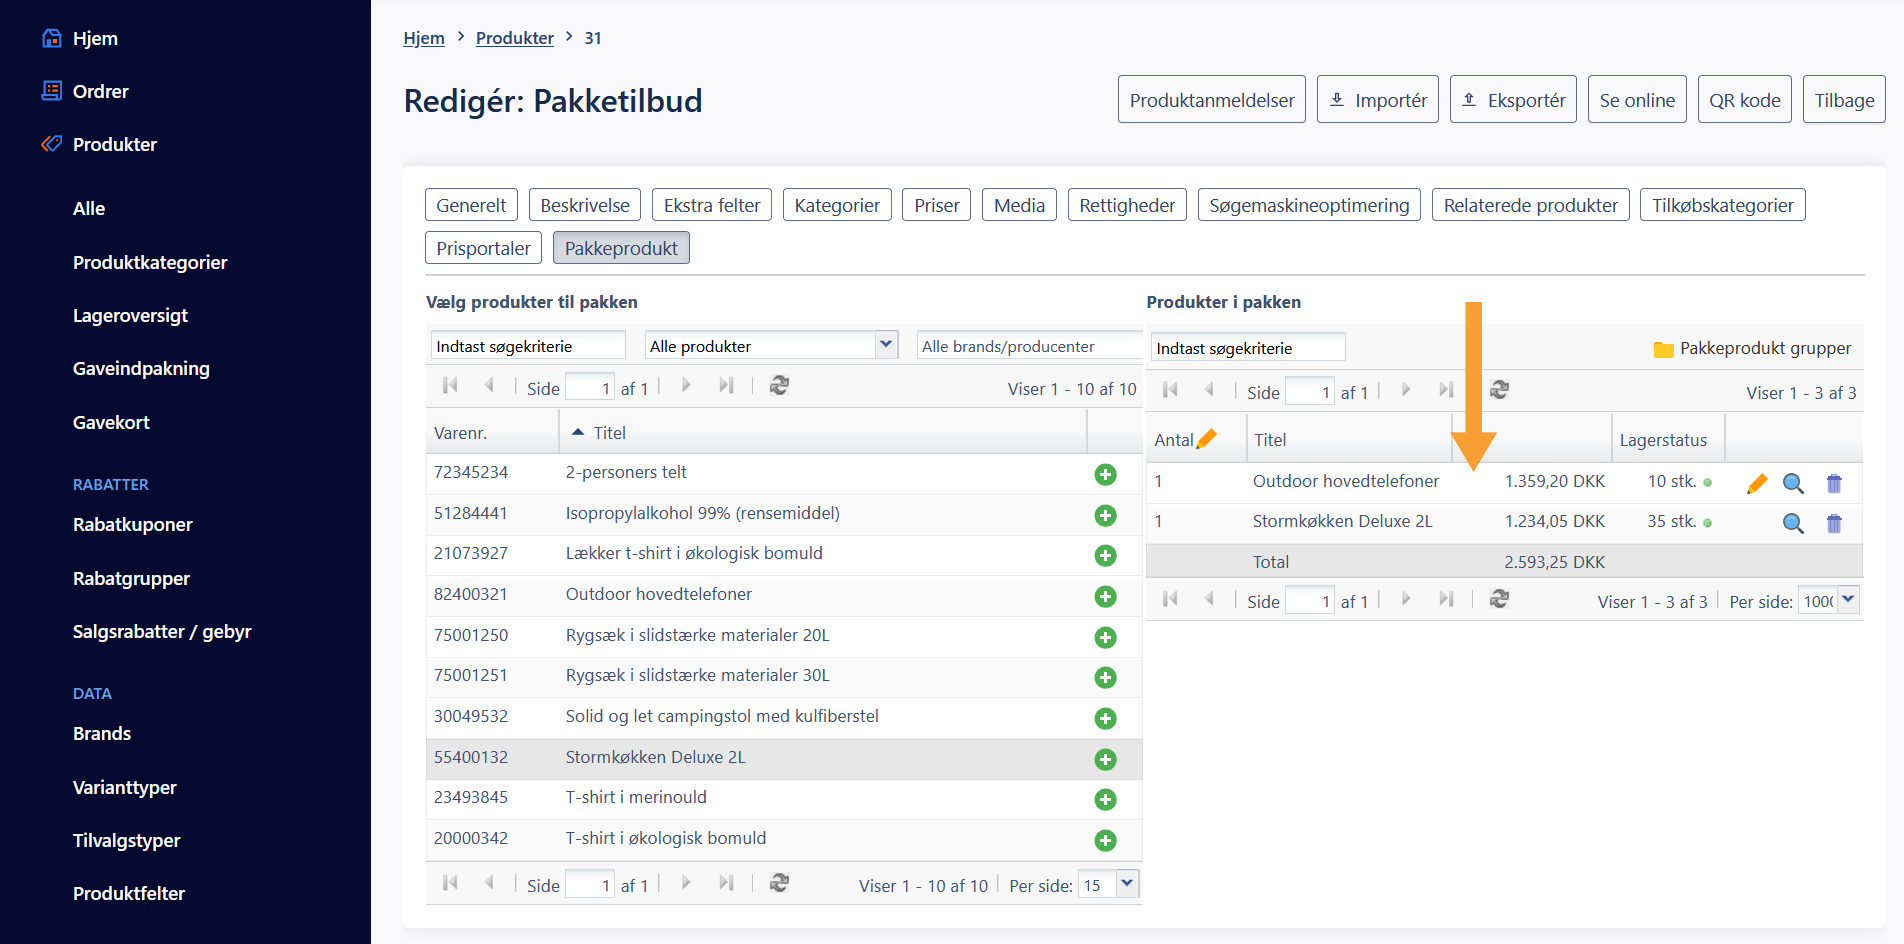Viewport: 1904px width, 944px height.
Task: Click green plus for Stormkøkken Deluxe 2L
Action: pyautogui.click(x=1105, y=760)
